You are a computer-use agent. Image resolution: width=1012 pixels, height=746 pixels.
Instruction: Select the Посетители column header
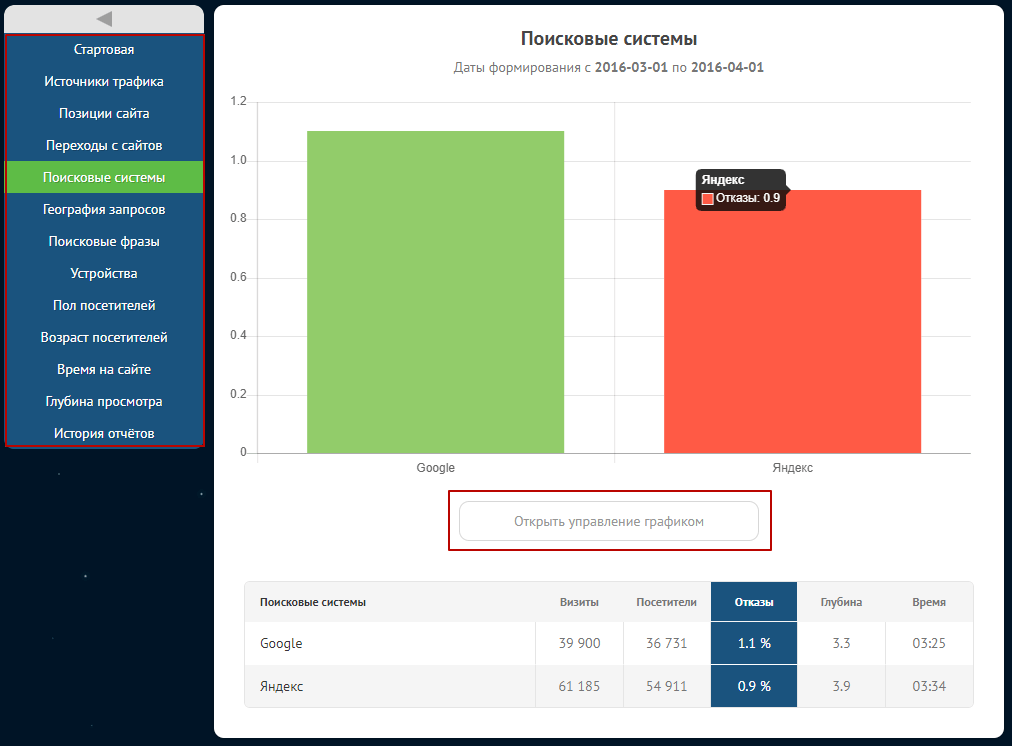(x=666, y=602)
